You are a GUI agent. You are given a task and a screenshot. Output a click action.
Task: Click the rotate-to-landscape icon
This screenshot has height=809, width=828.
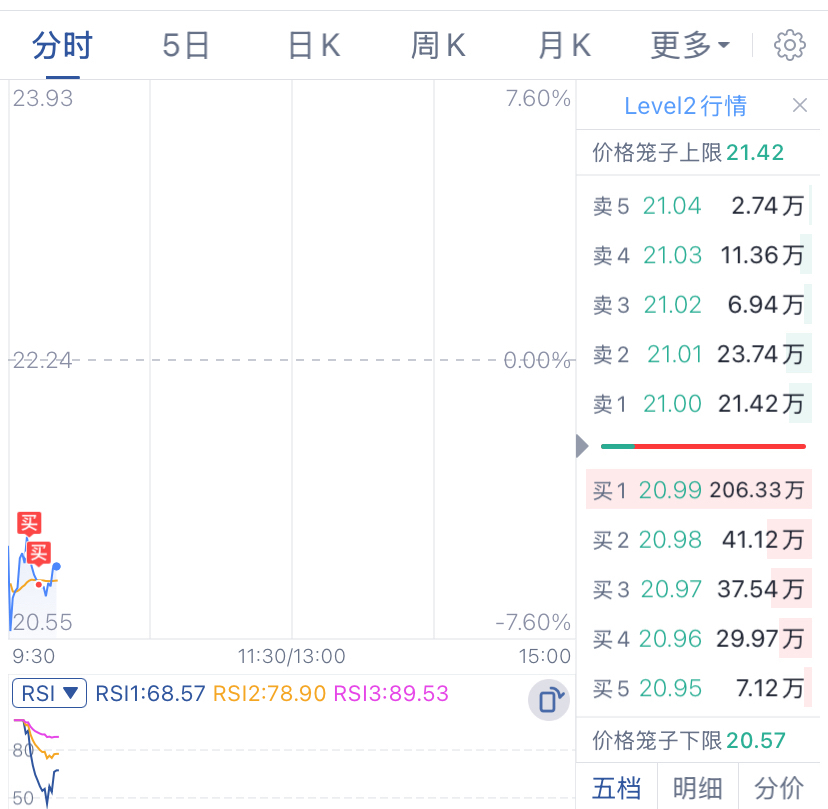pos(549,700)
